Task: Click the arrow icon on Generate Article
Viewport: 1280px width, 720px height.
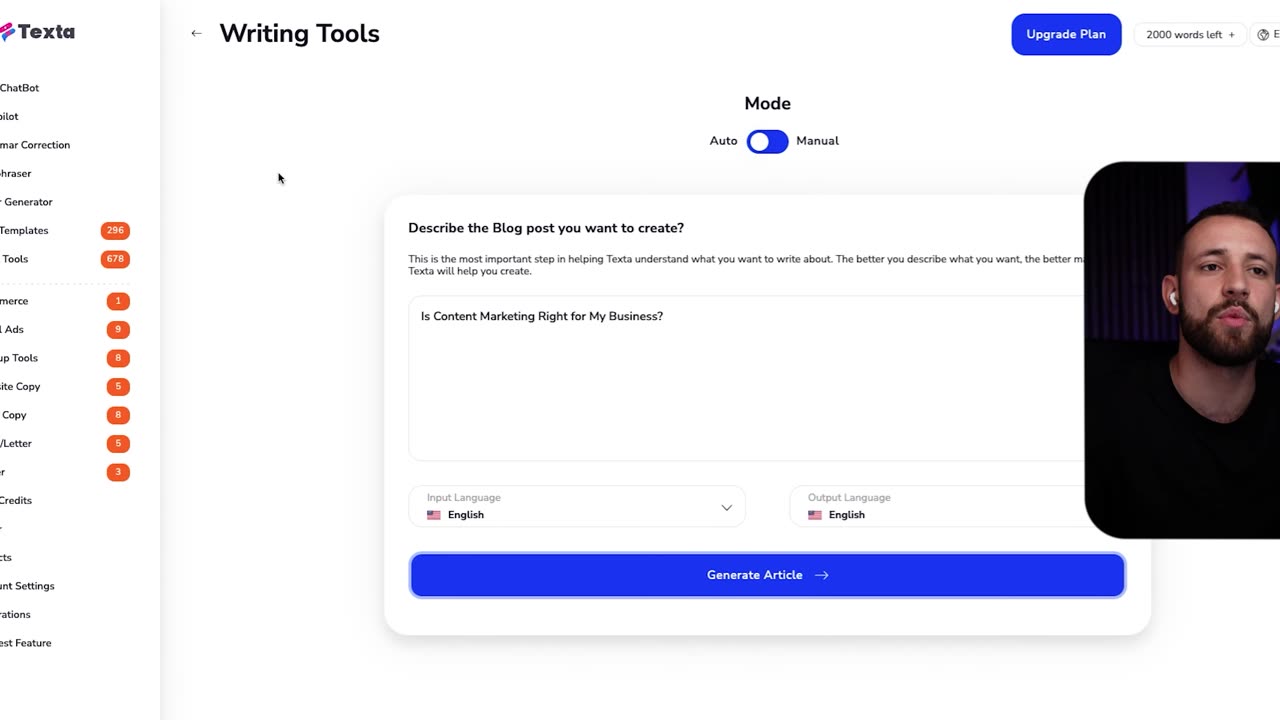Action: (822, 576)
